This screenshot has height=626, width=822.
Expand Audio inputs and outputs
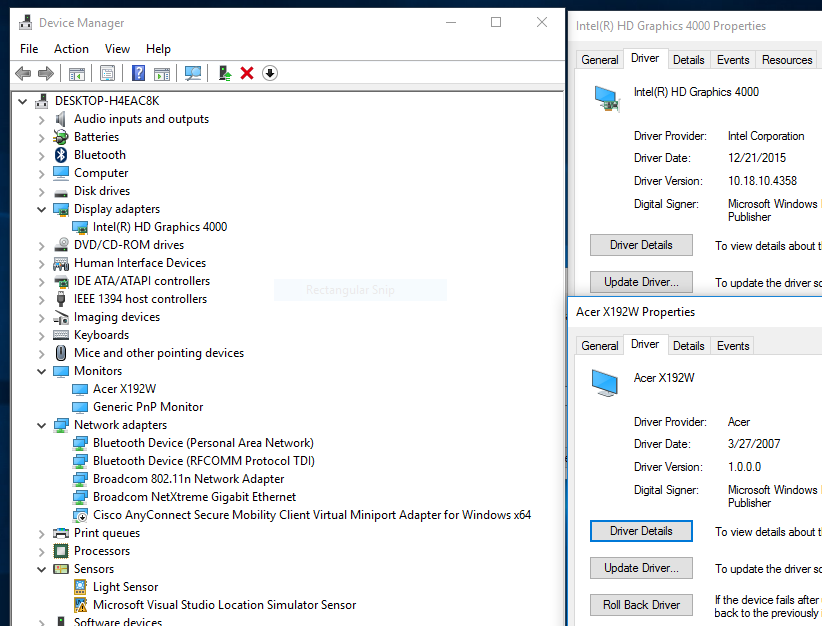tap(41, 120)
